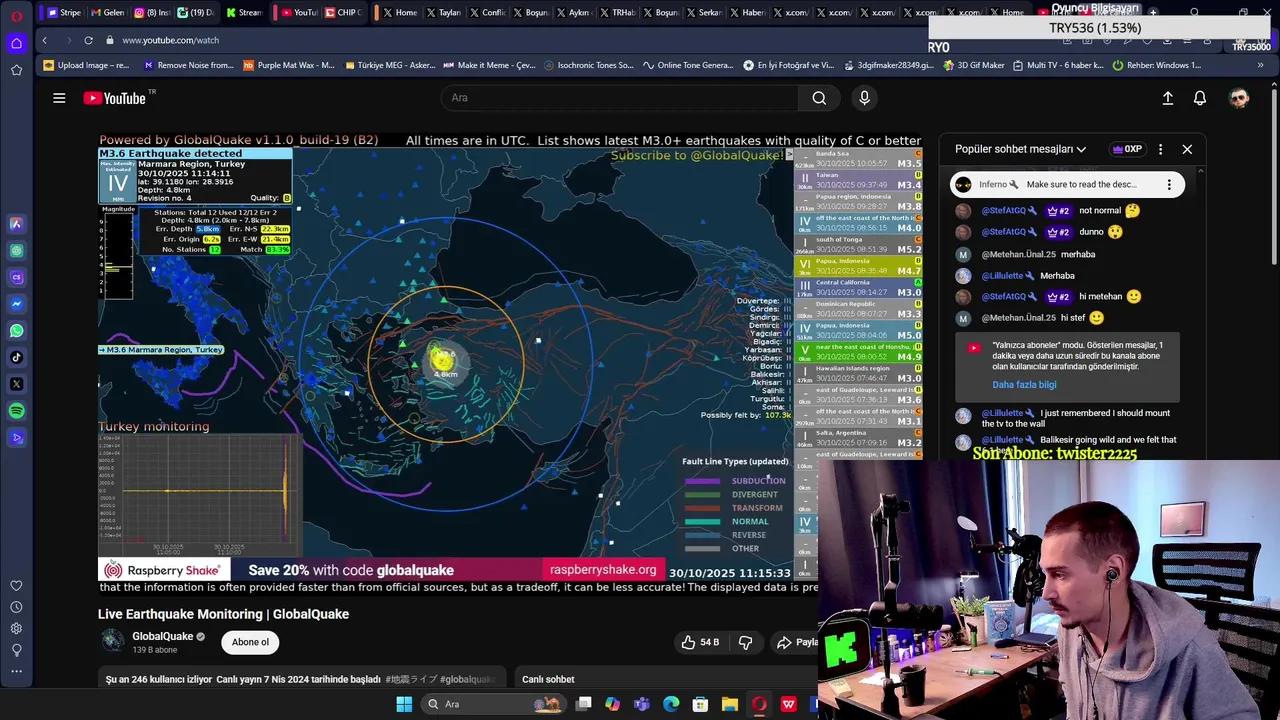Go to Opera start page home icon
Viewport: 1280px width, 720px height.
(x=16, y=43)
